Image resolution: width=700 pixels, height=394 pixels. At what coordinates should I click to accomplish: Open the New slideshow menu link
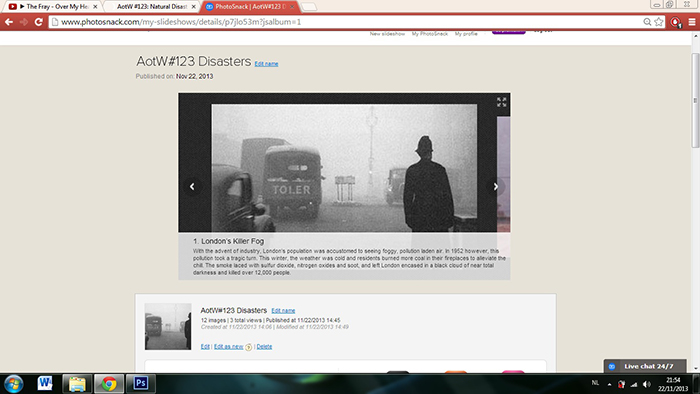coord(387,34)
